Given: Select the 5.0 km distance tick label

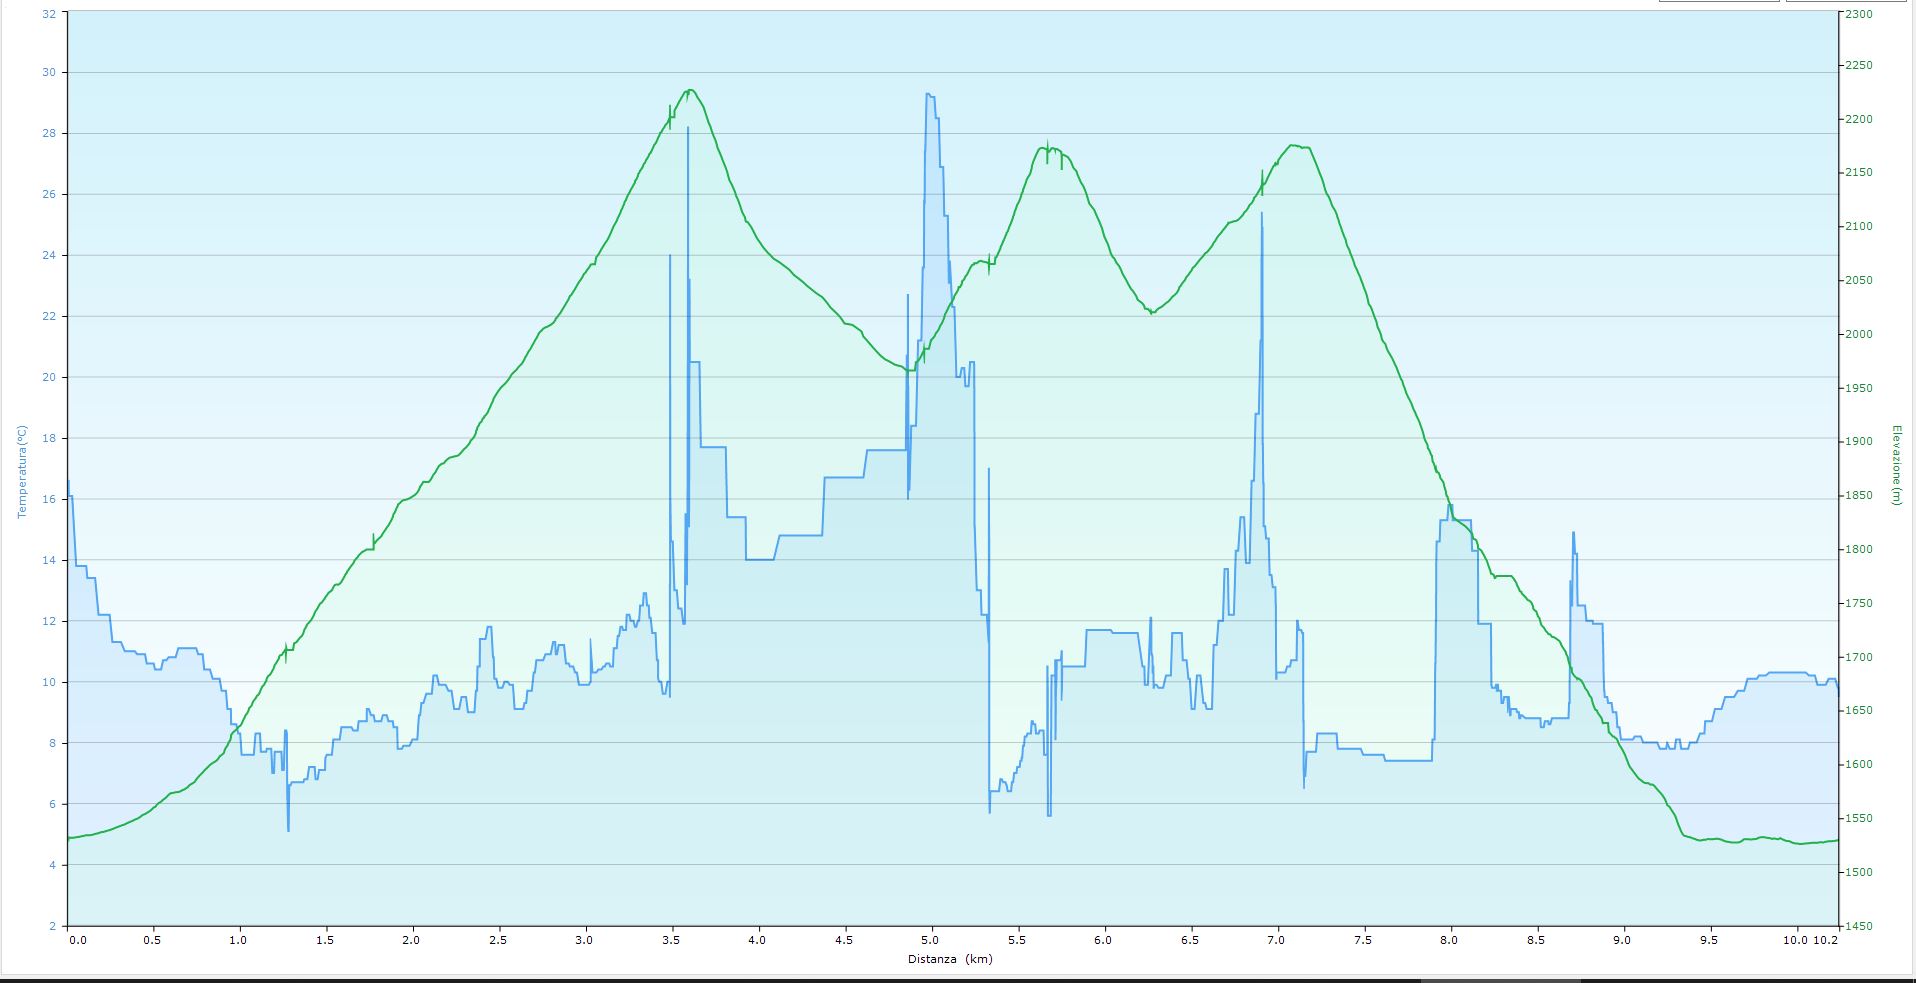Looking at the screenshot, I should pyautogui.click(x=930, y=940).
